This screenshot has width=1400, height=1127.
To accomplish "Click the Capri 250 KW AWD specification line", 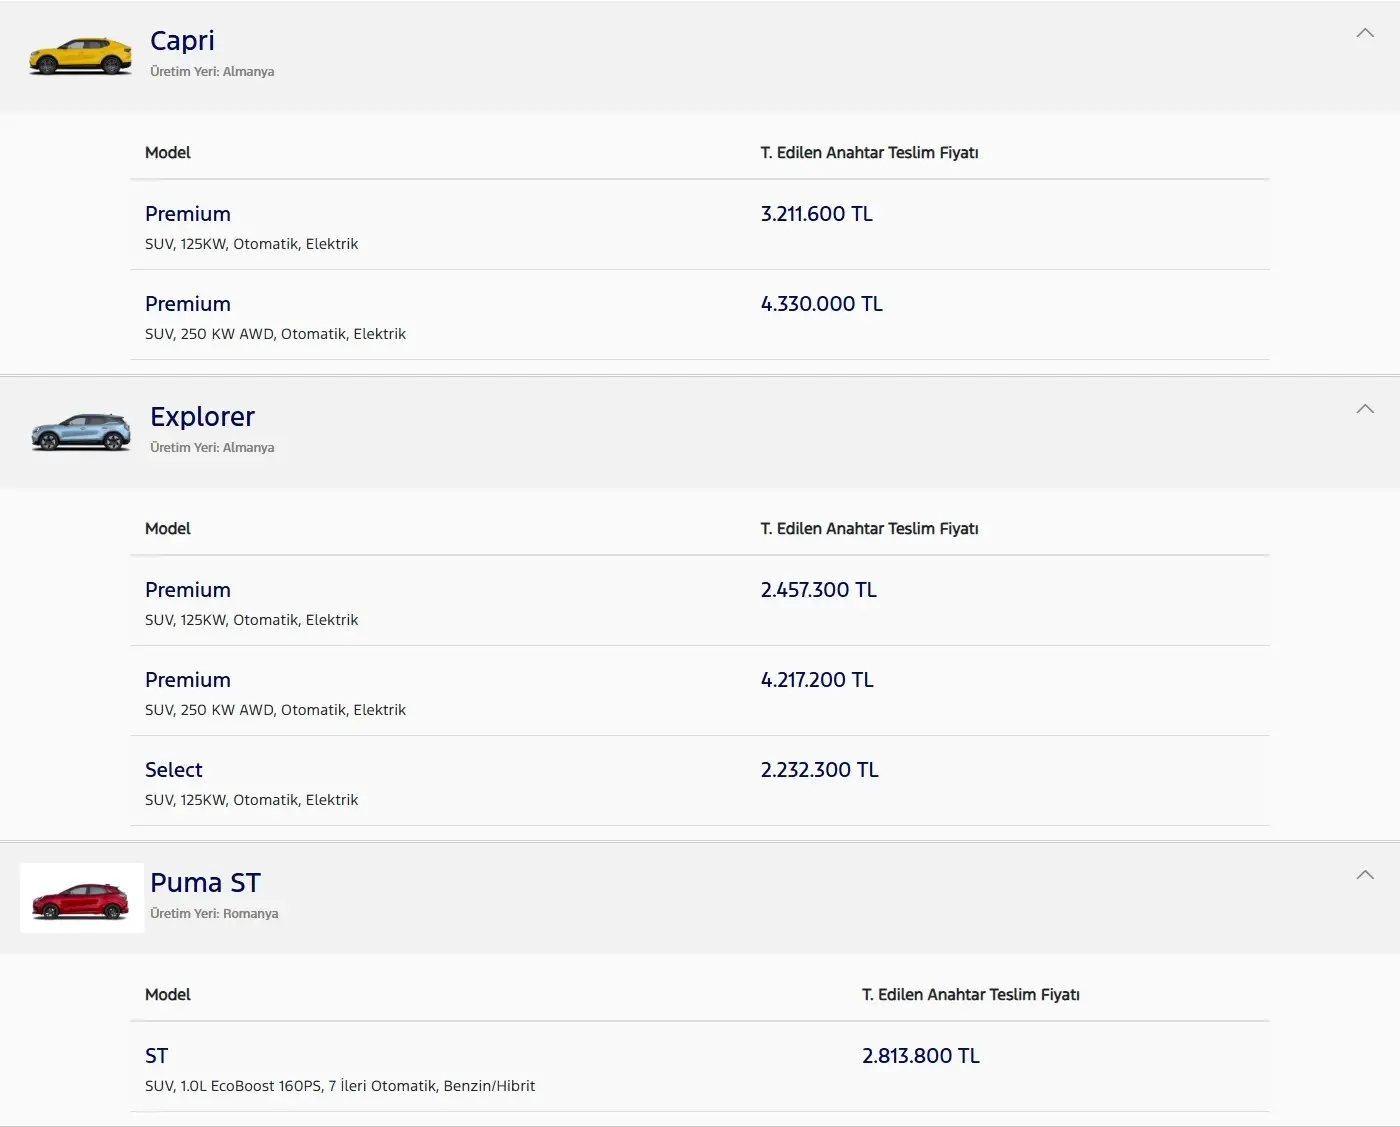I will tap(275, 334).
